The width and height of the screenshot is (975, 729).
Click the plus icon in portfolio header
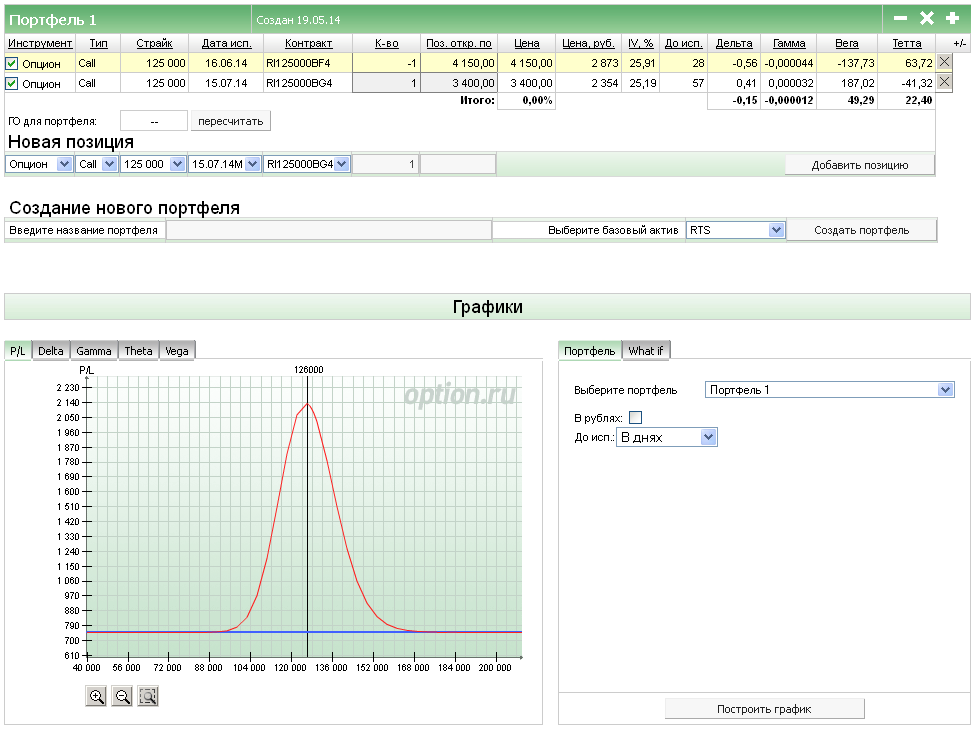(x=952, y=18)
